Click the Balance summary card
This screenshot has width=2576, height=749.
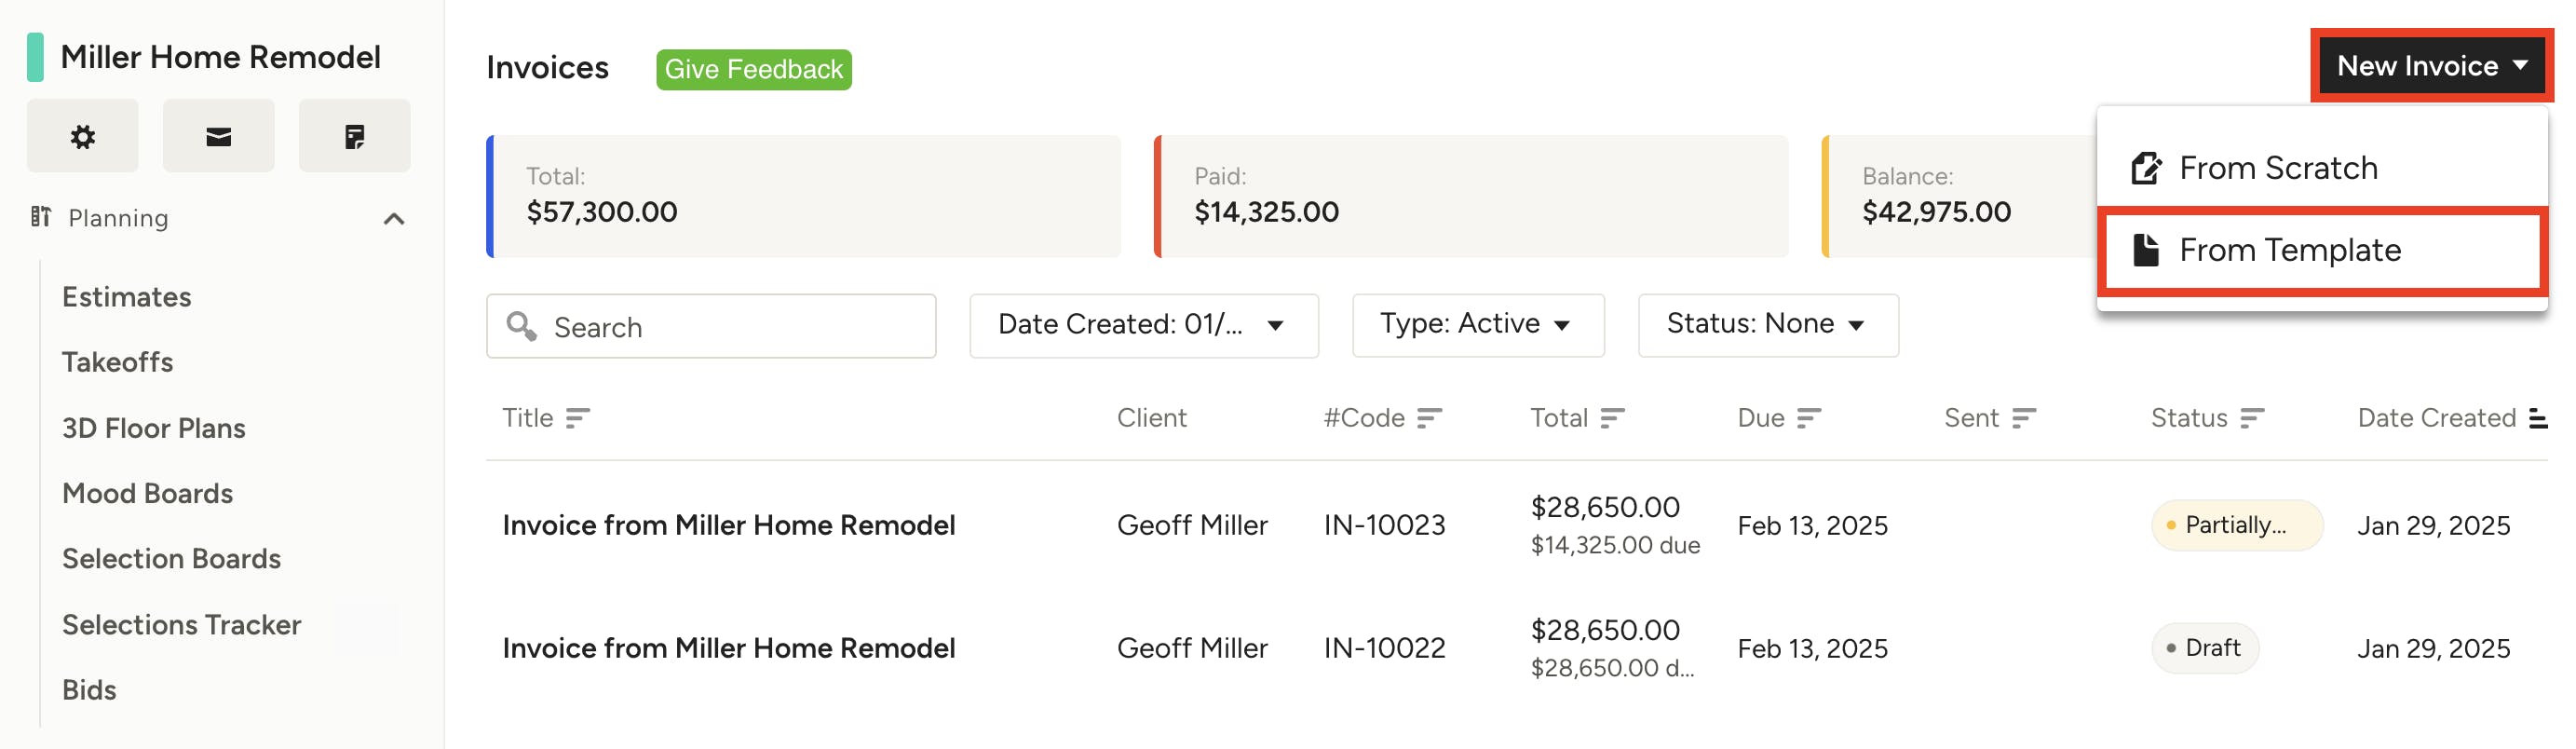1959,196
